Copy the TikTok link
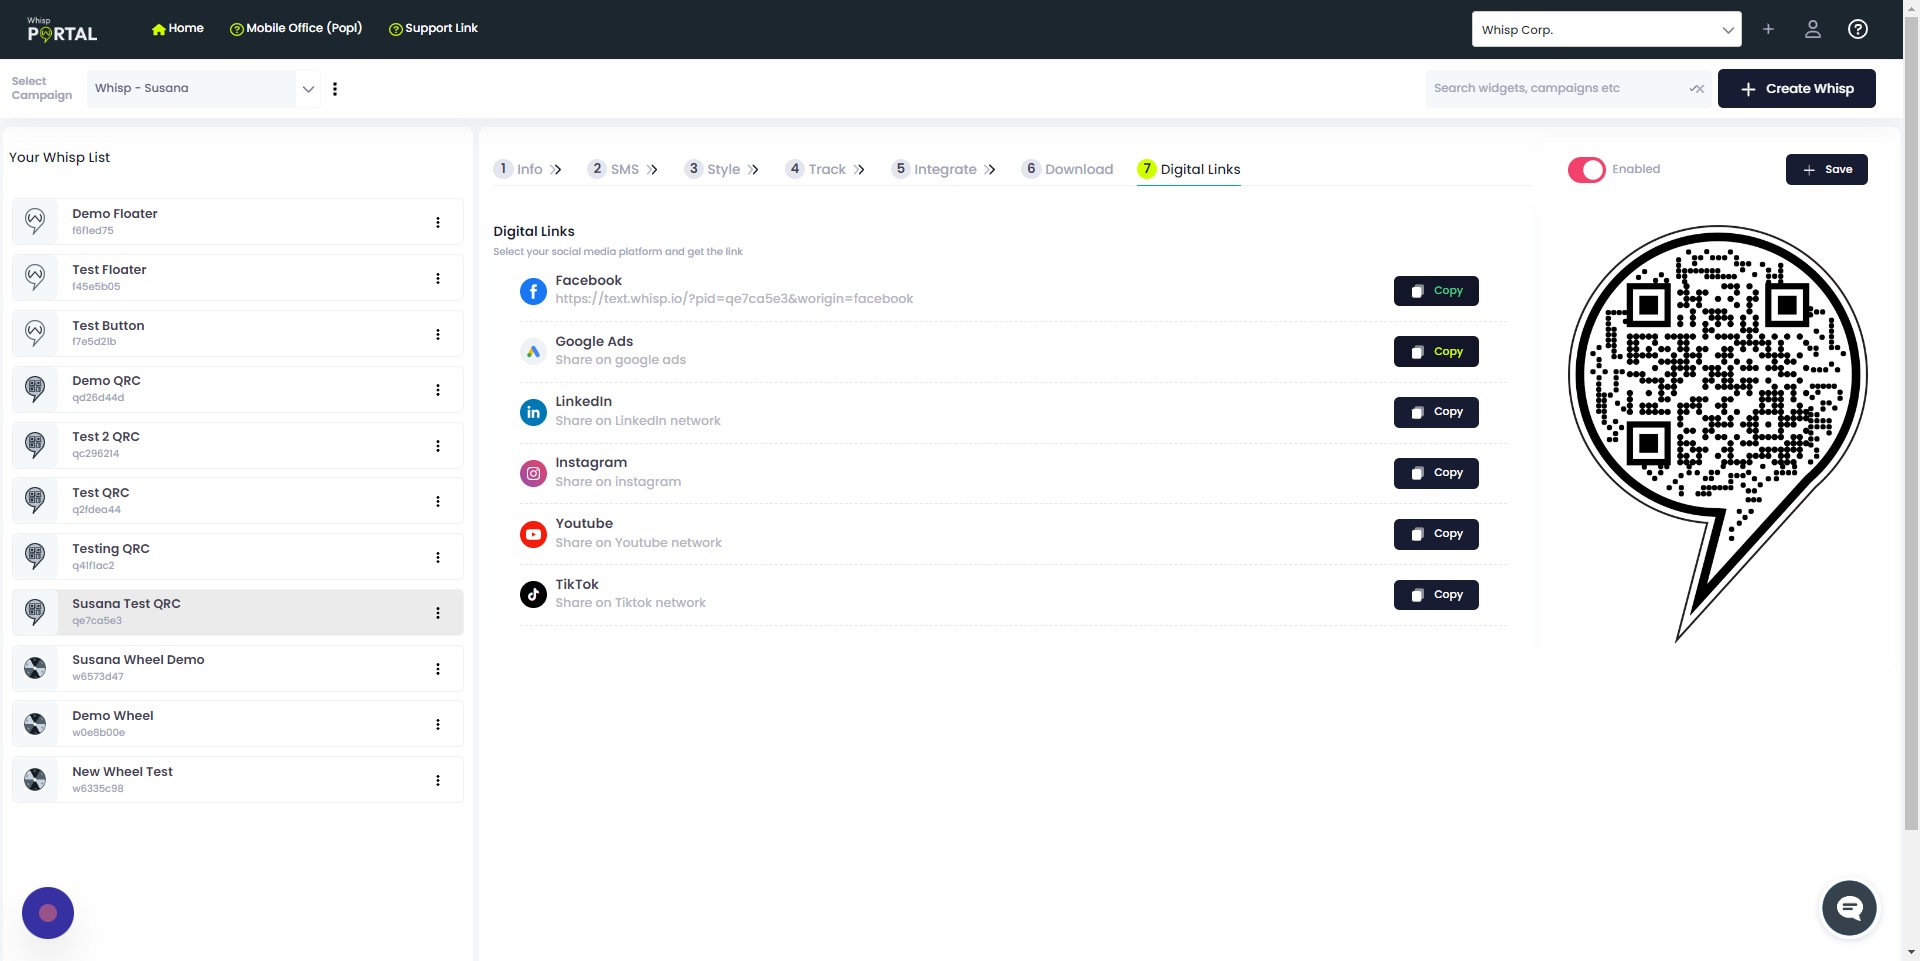This screenshot has width=1920, height=961. point(1436,595)
